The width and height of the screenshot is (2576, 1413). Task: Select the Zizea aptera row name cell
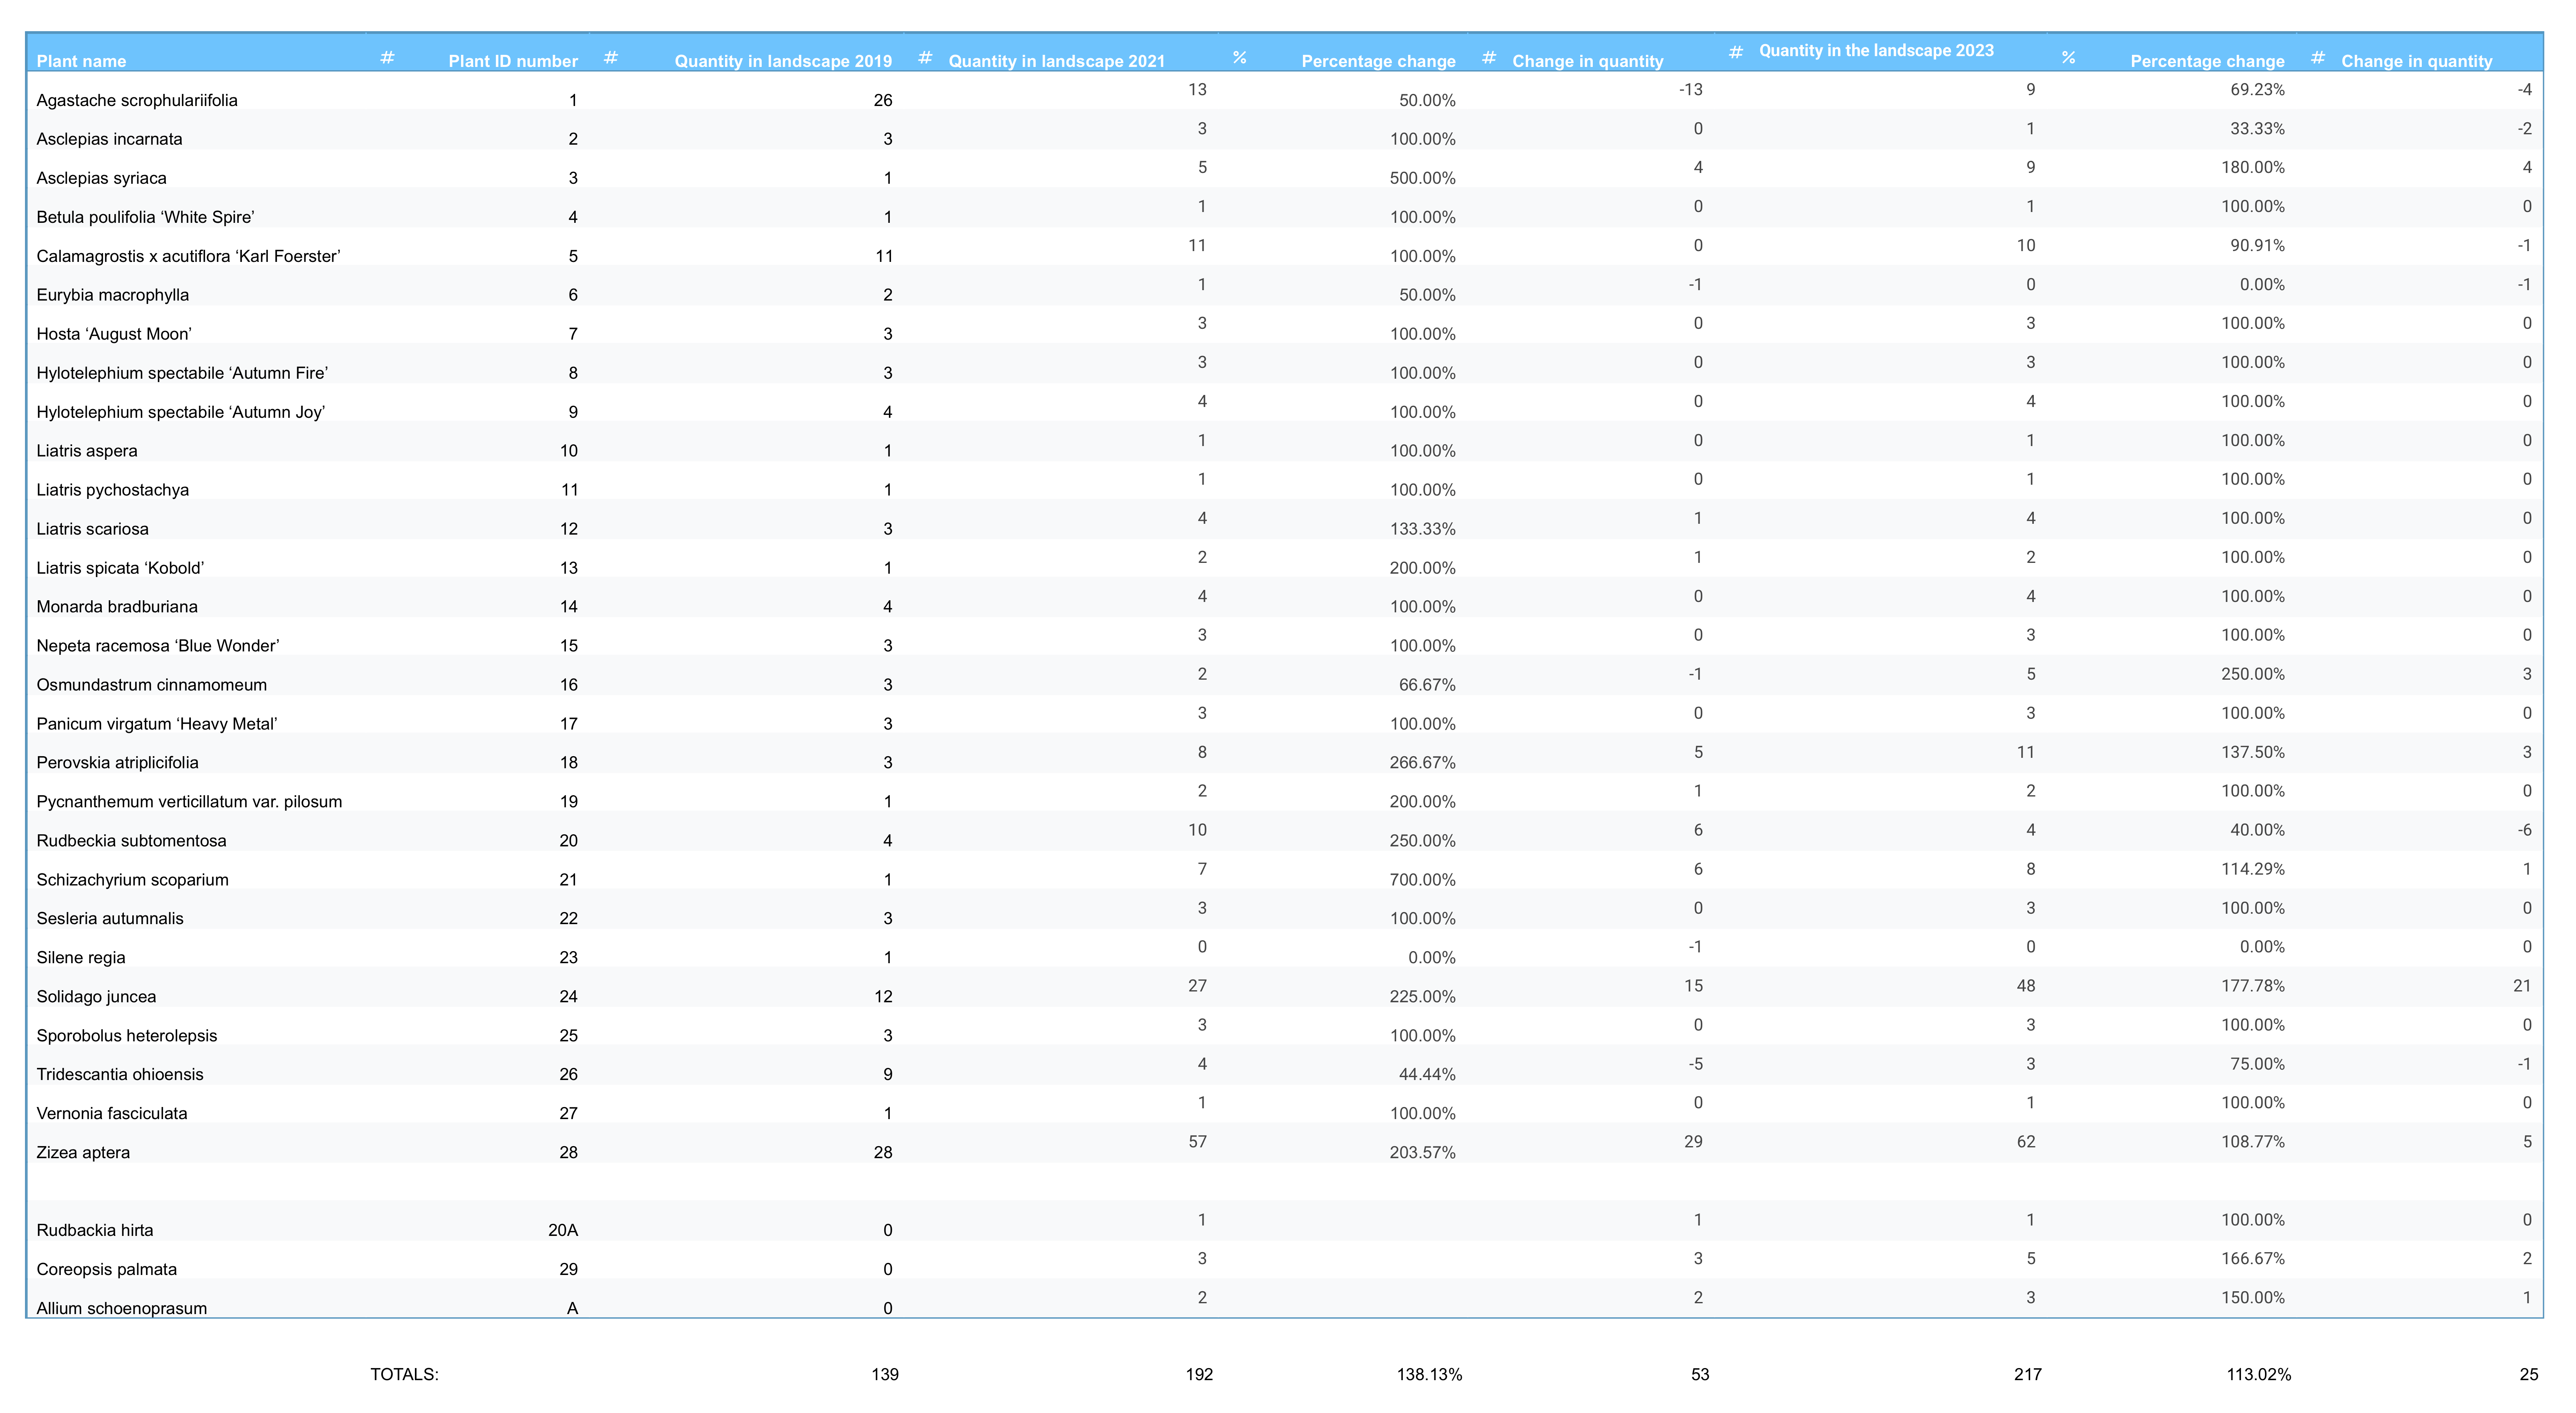tap(83, 1152)
